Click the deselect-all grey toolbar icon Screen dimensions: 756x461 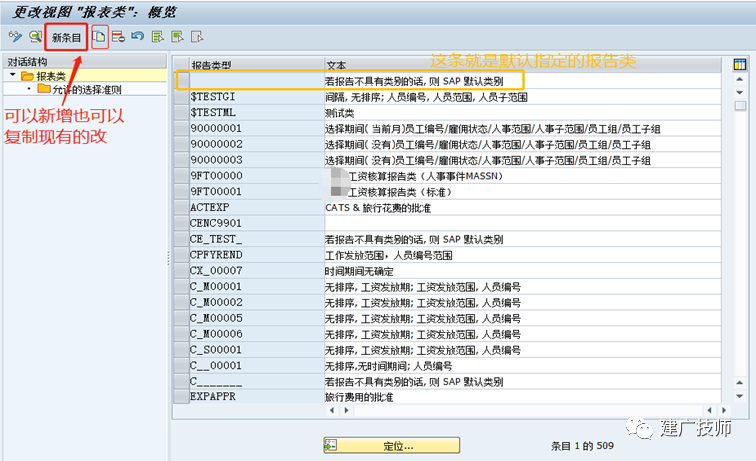click(x=197, y=37)
